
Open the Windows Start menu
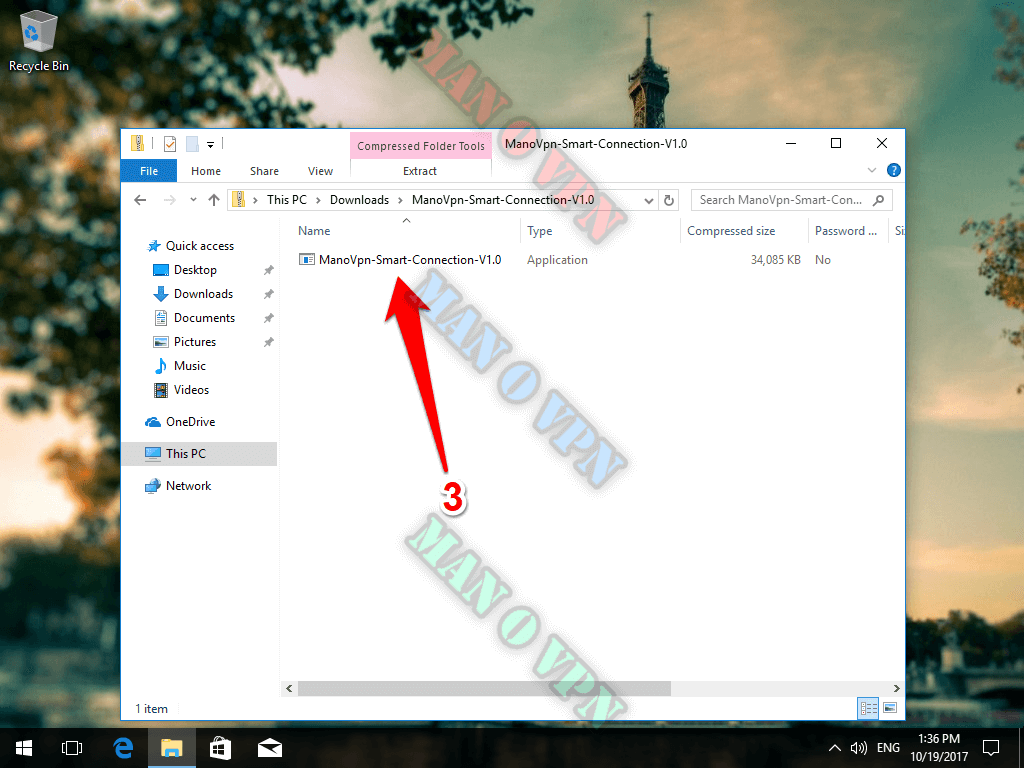(x=24, y=748)
